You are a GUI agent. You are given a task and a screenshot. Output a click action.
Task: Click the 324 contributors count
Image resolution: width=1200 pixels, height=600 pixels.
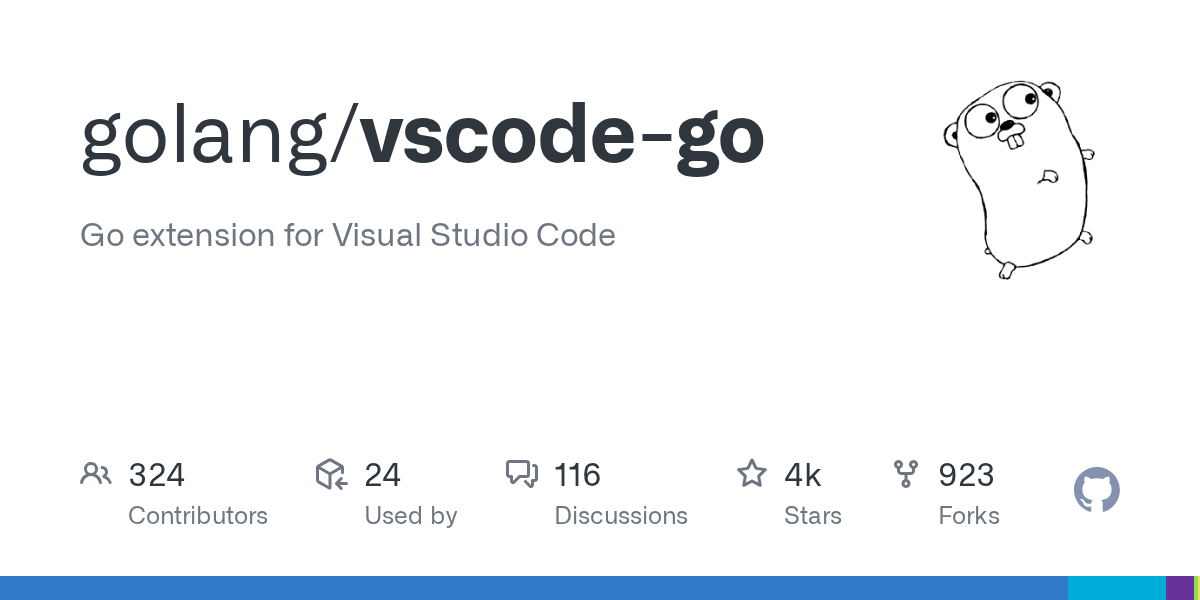coord(157,474)
